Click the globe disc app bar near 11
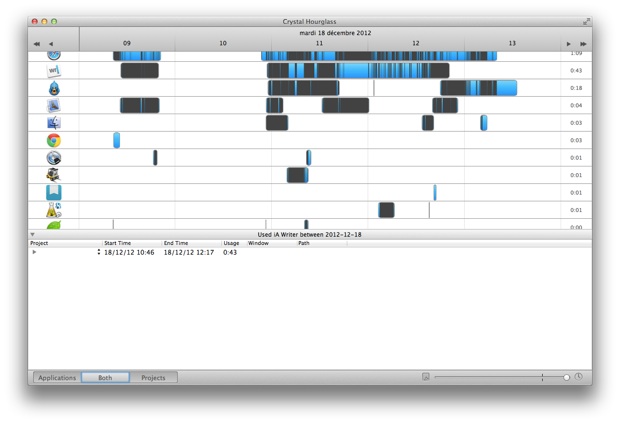Viewport: 620px width, 424px height. [309, 157]
